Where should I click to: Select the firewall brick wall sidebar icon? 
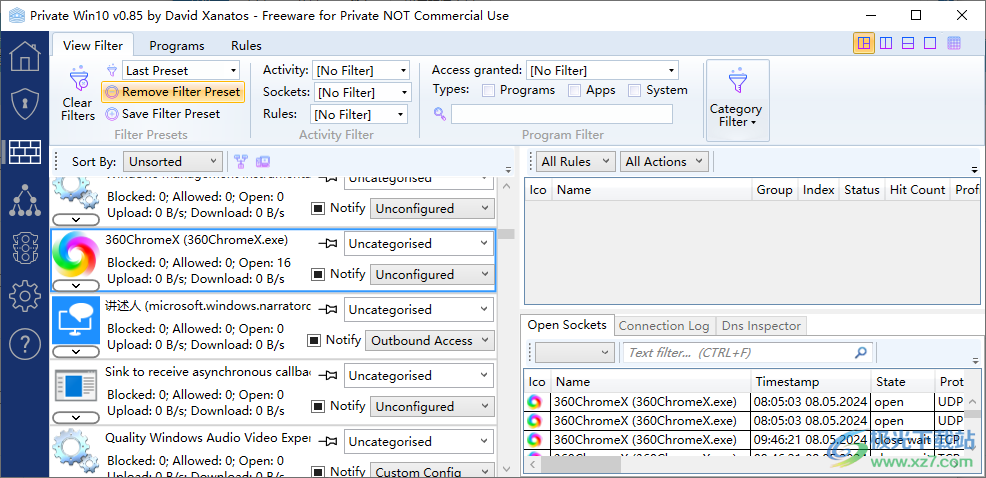coord(24,151)
